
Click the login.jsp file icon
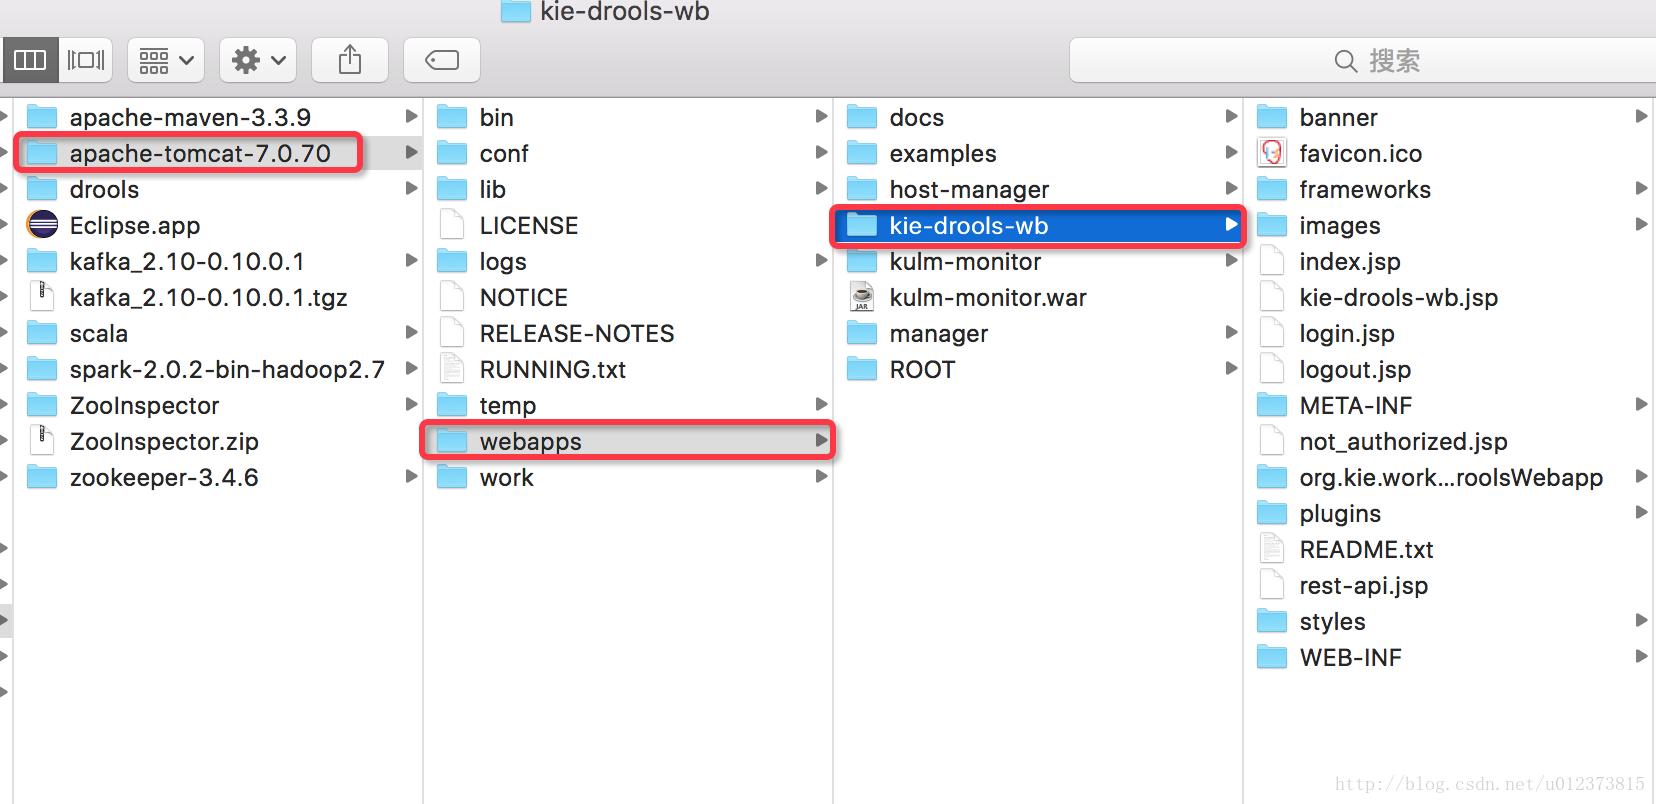1272,333
